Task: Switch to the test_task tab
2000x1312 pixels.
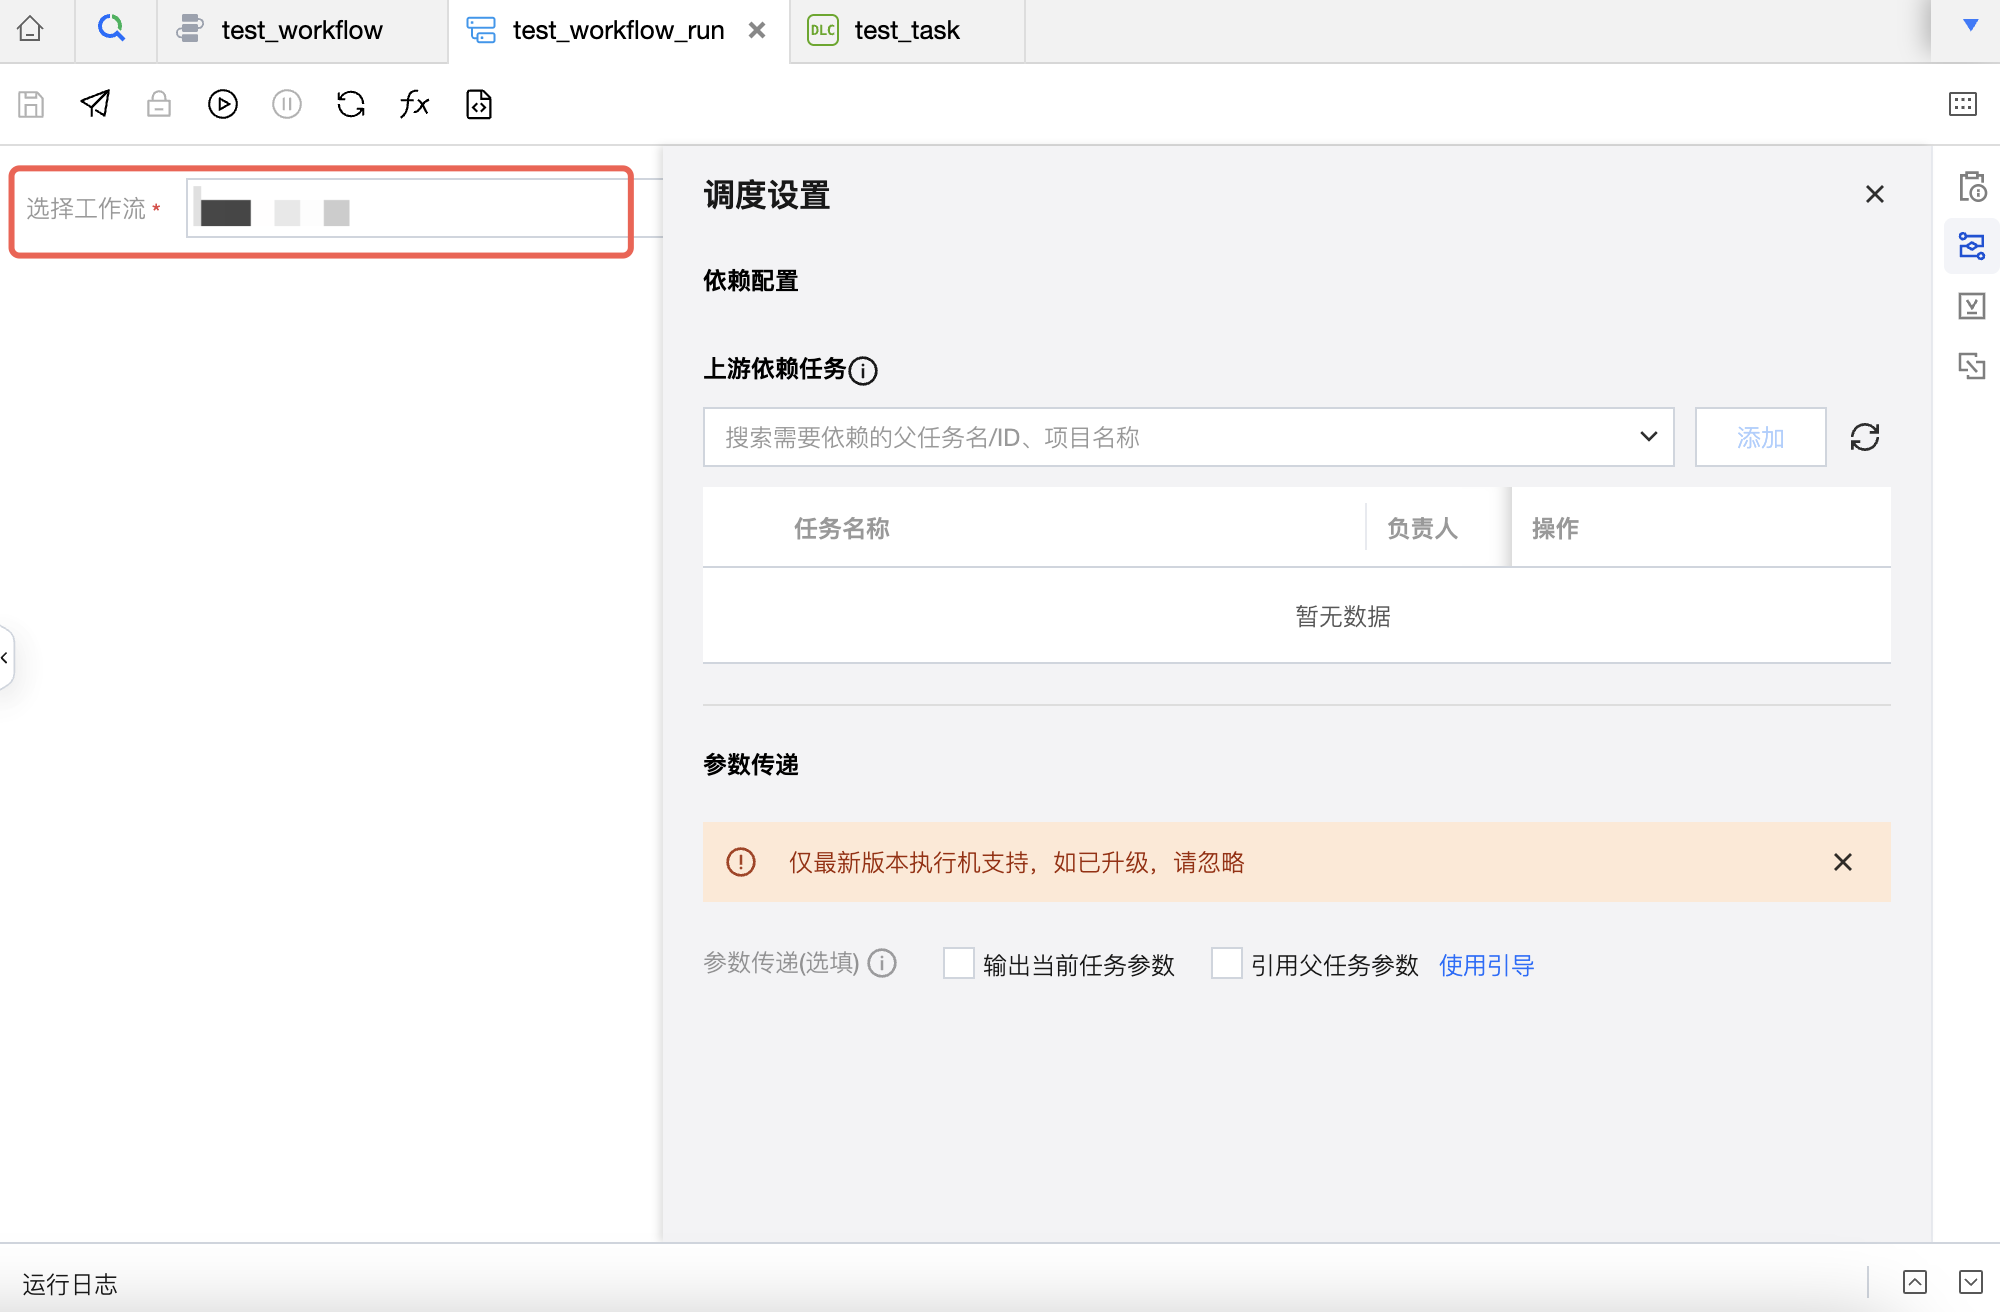Action: 905,30
